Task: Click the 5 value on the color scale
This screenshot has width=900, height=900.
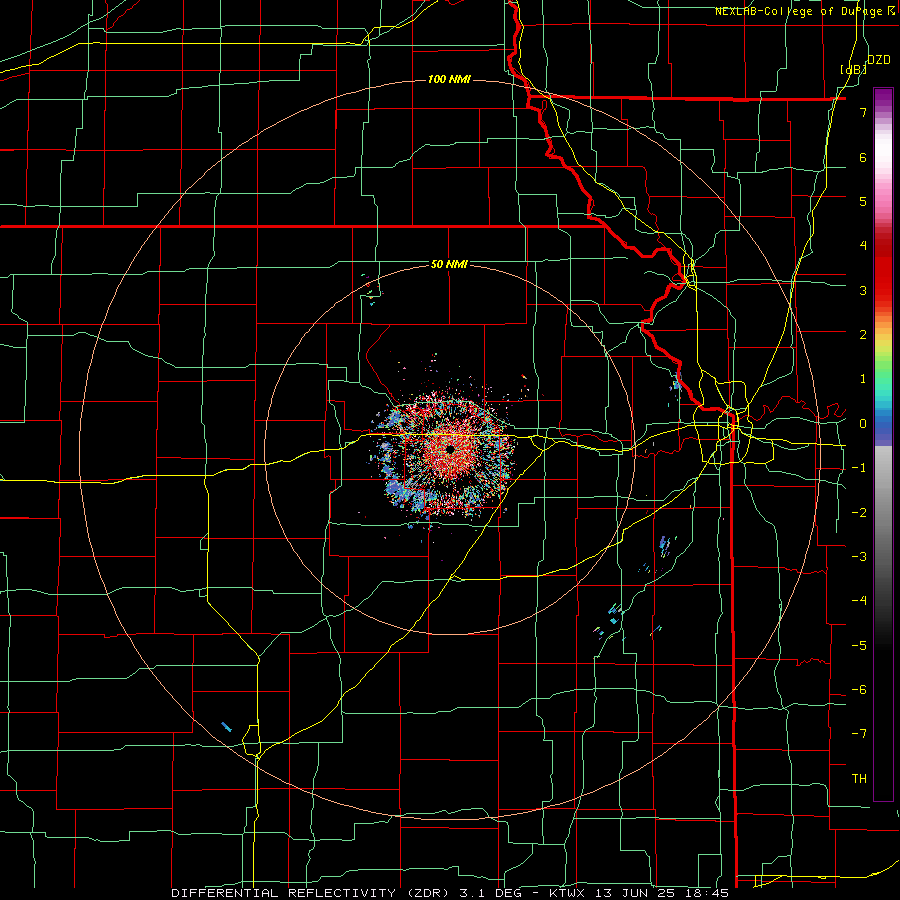Action: pyautogui.click(x=863, y=201)
